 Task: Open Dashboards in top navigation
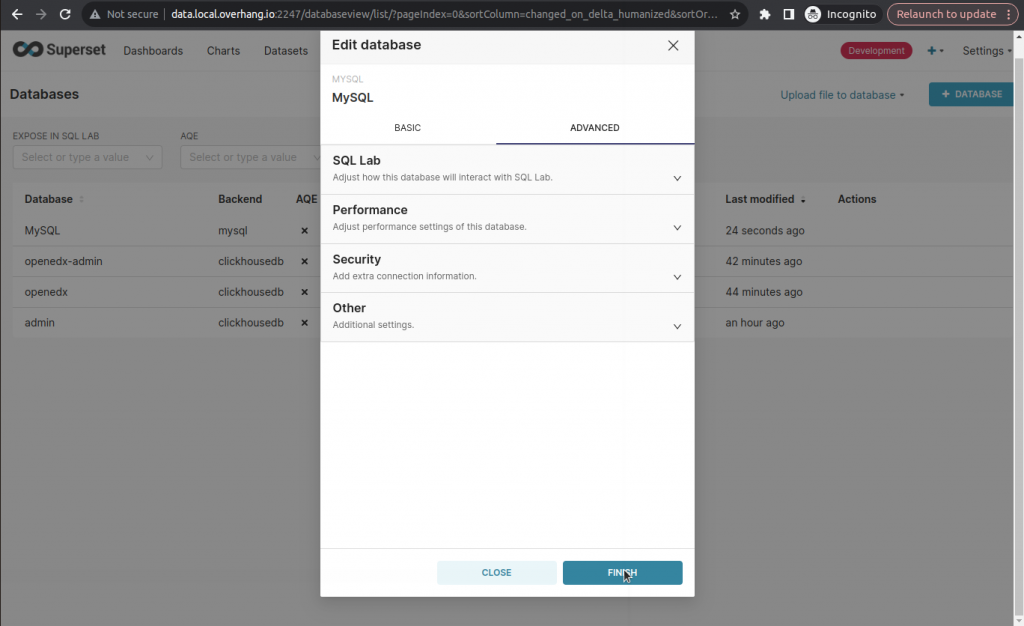click(153, 50)
